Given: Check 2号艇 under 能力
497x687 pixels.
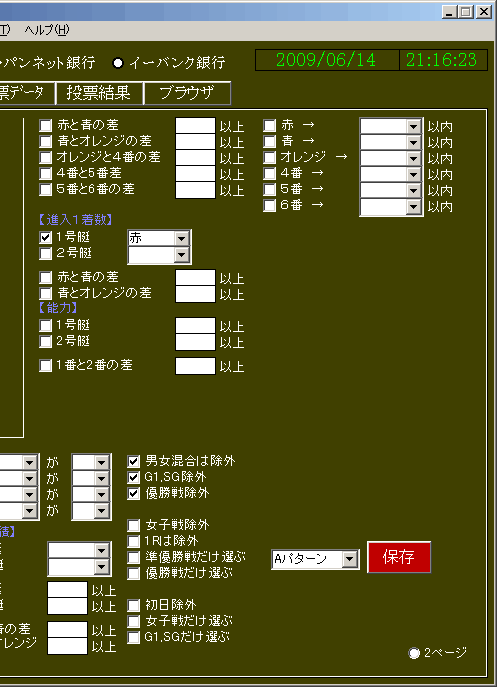Looking at the screenshot, I should (x=46, y=342).
